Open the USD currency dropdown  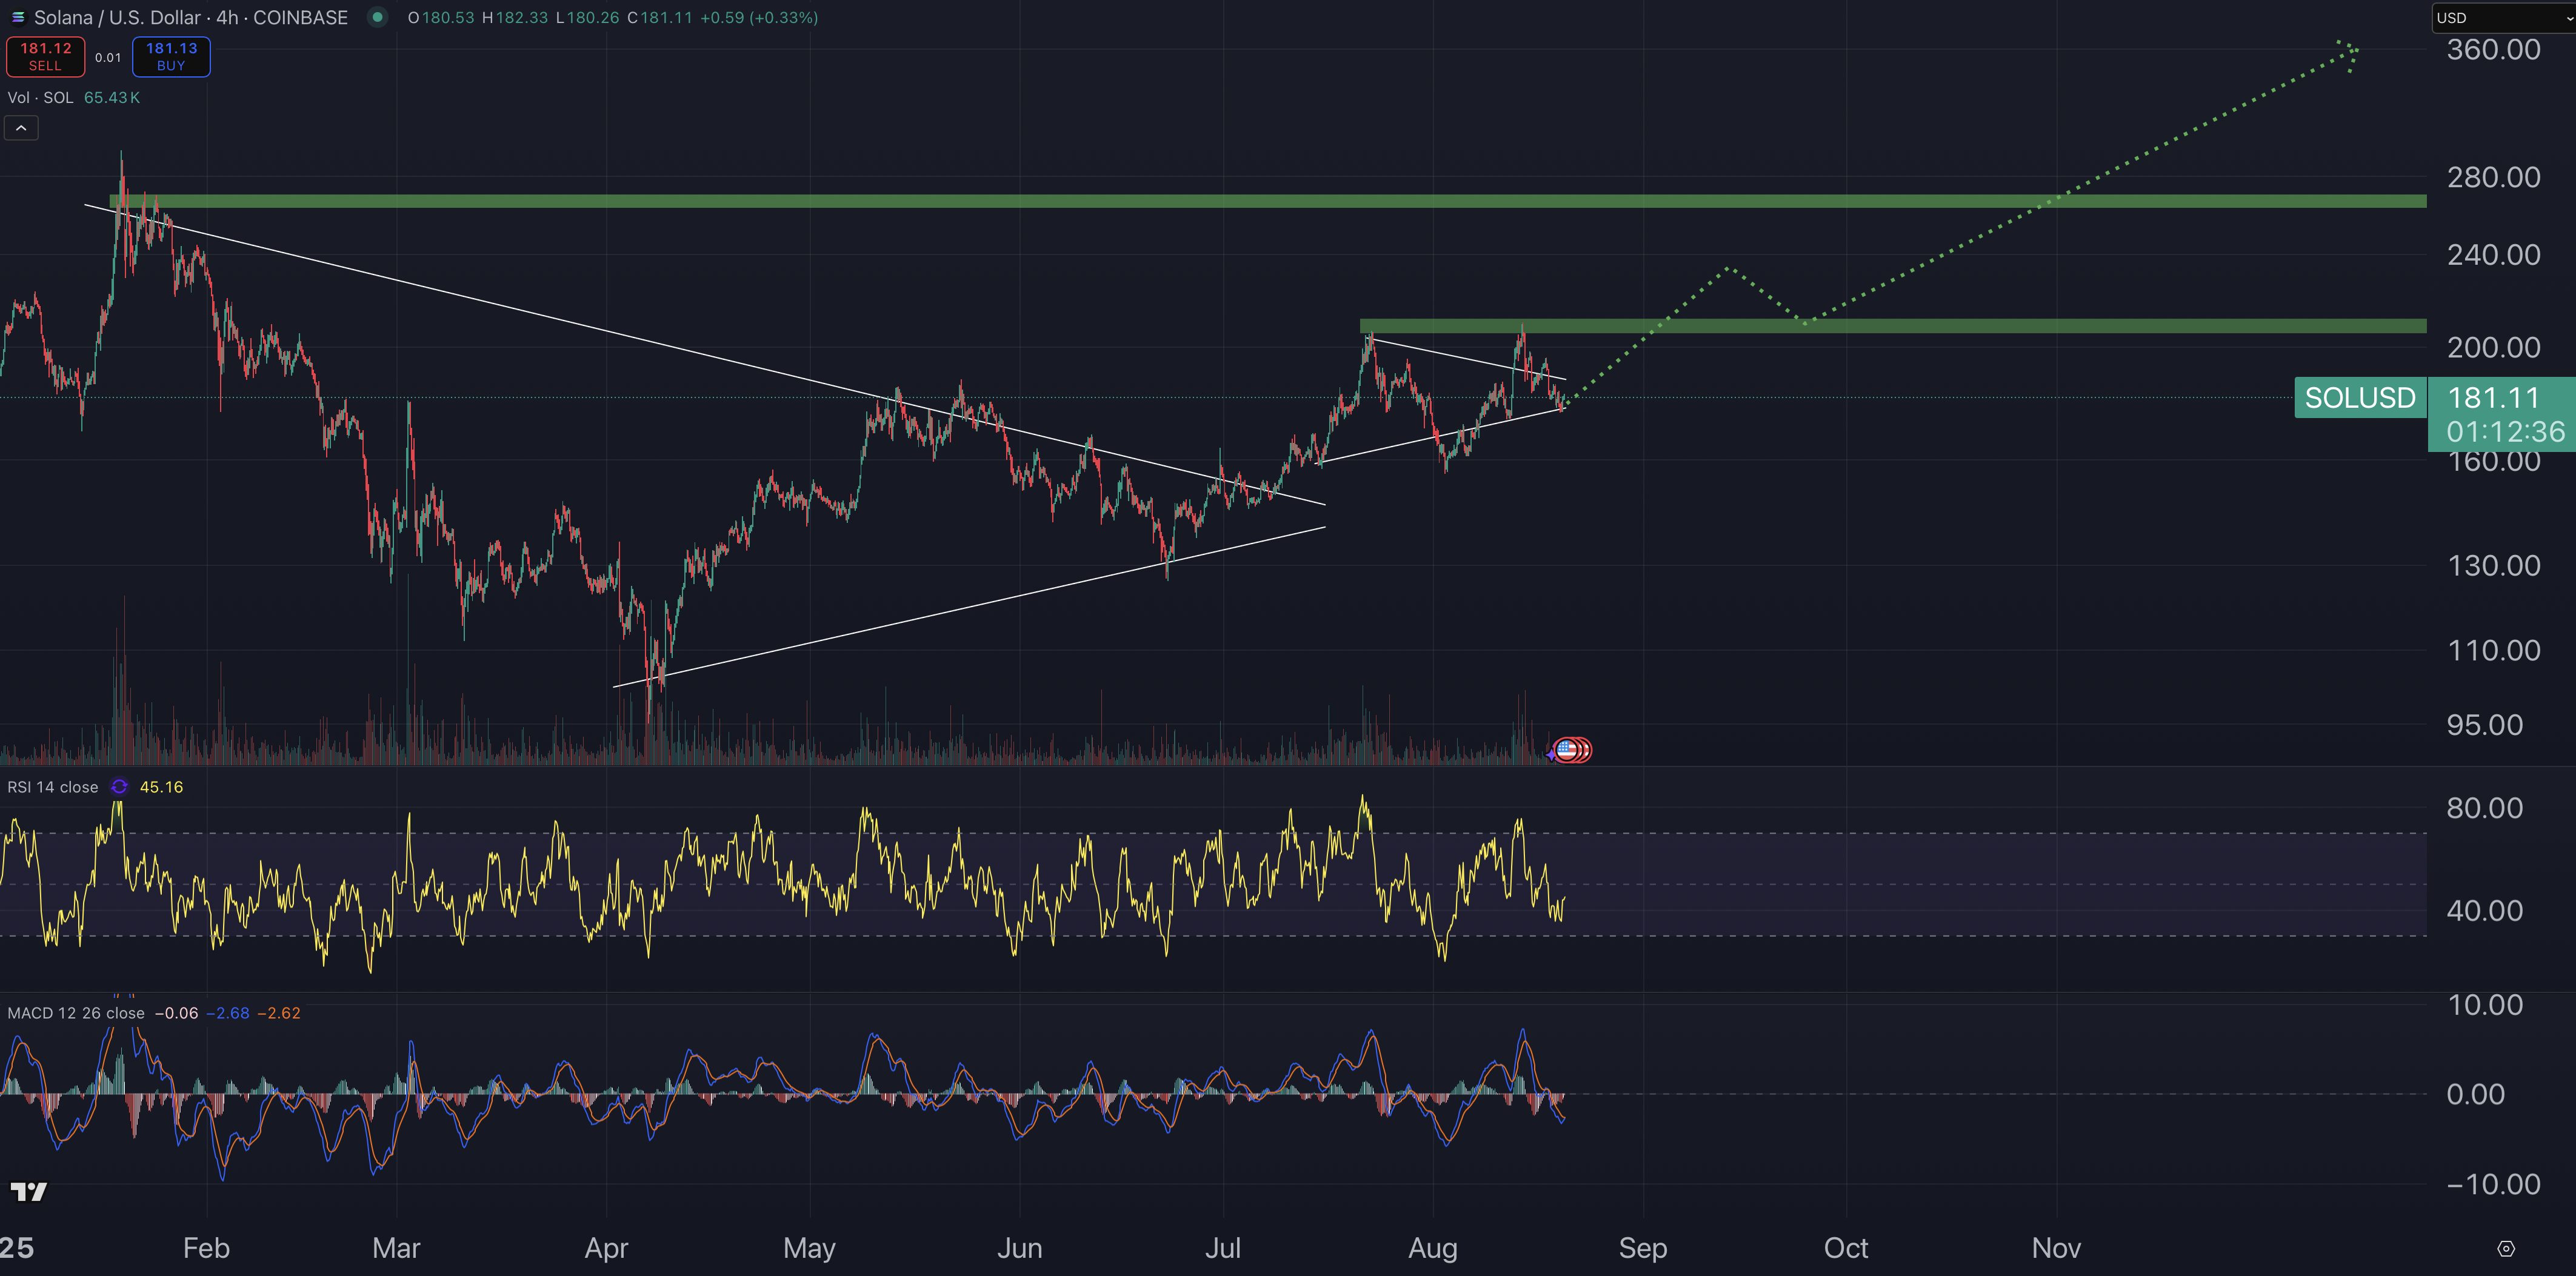[x=2503, y=17]
